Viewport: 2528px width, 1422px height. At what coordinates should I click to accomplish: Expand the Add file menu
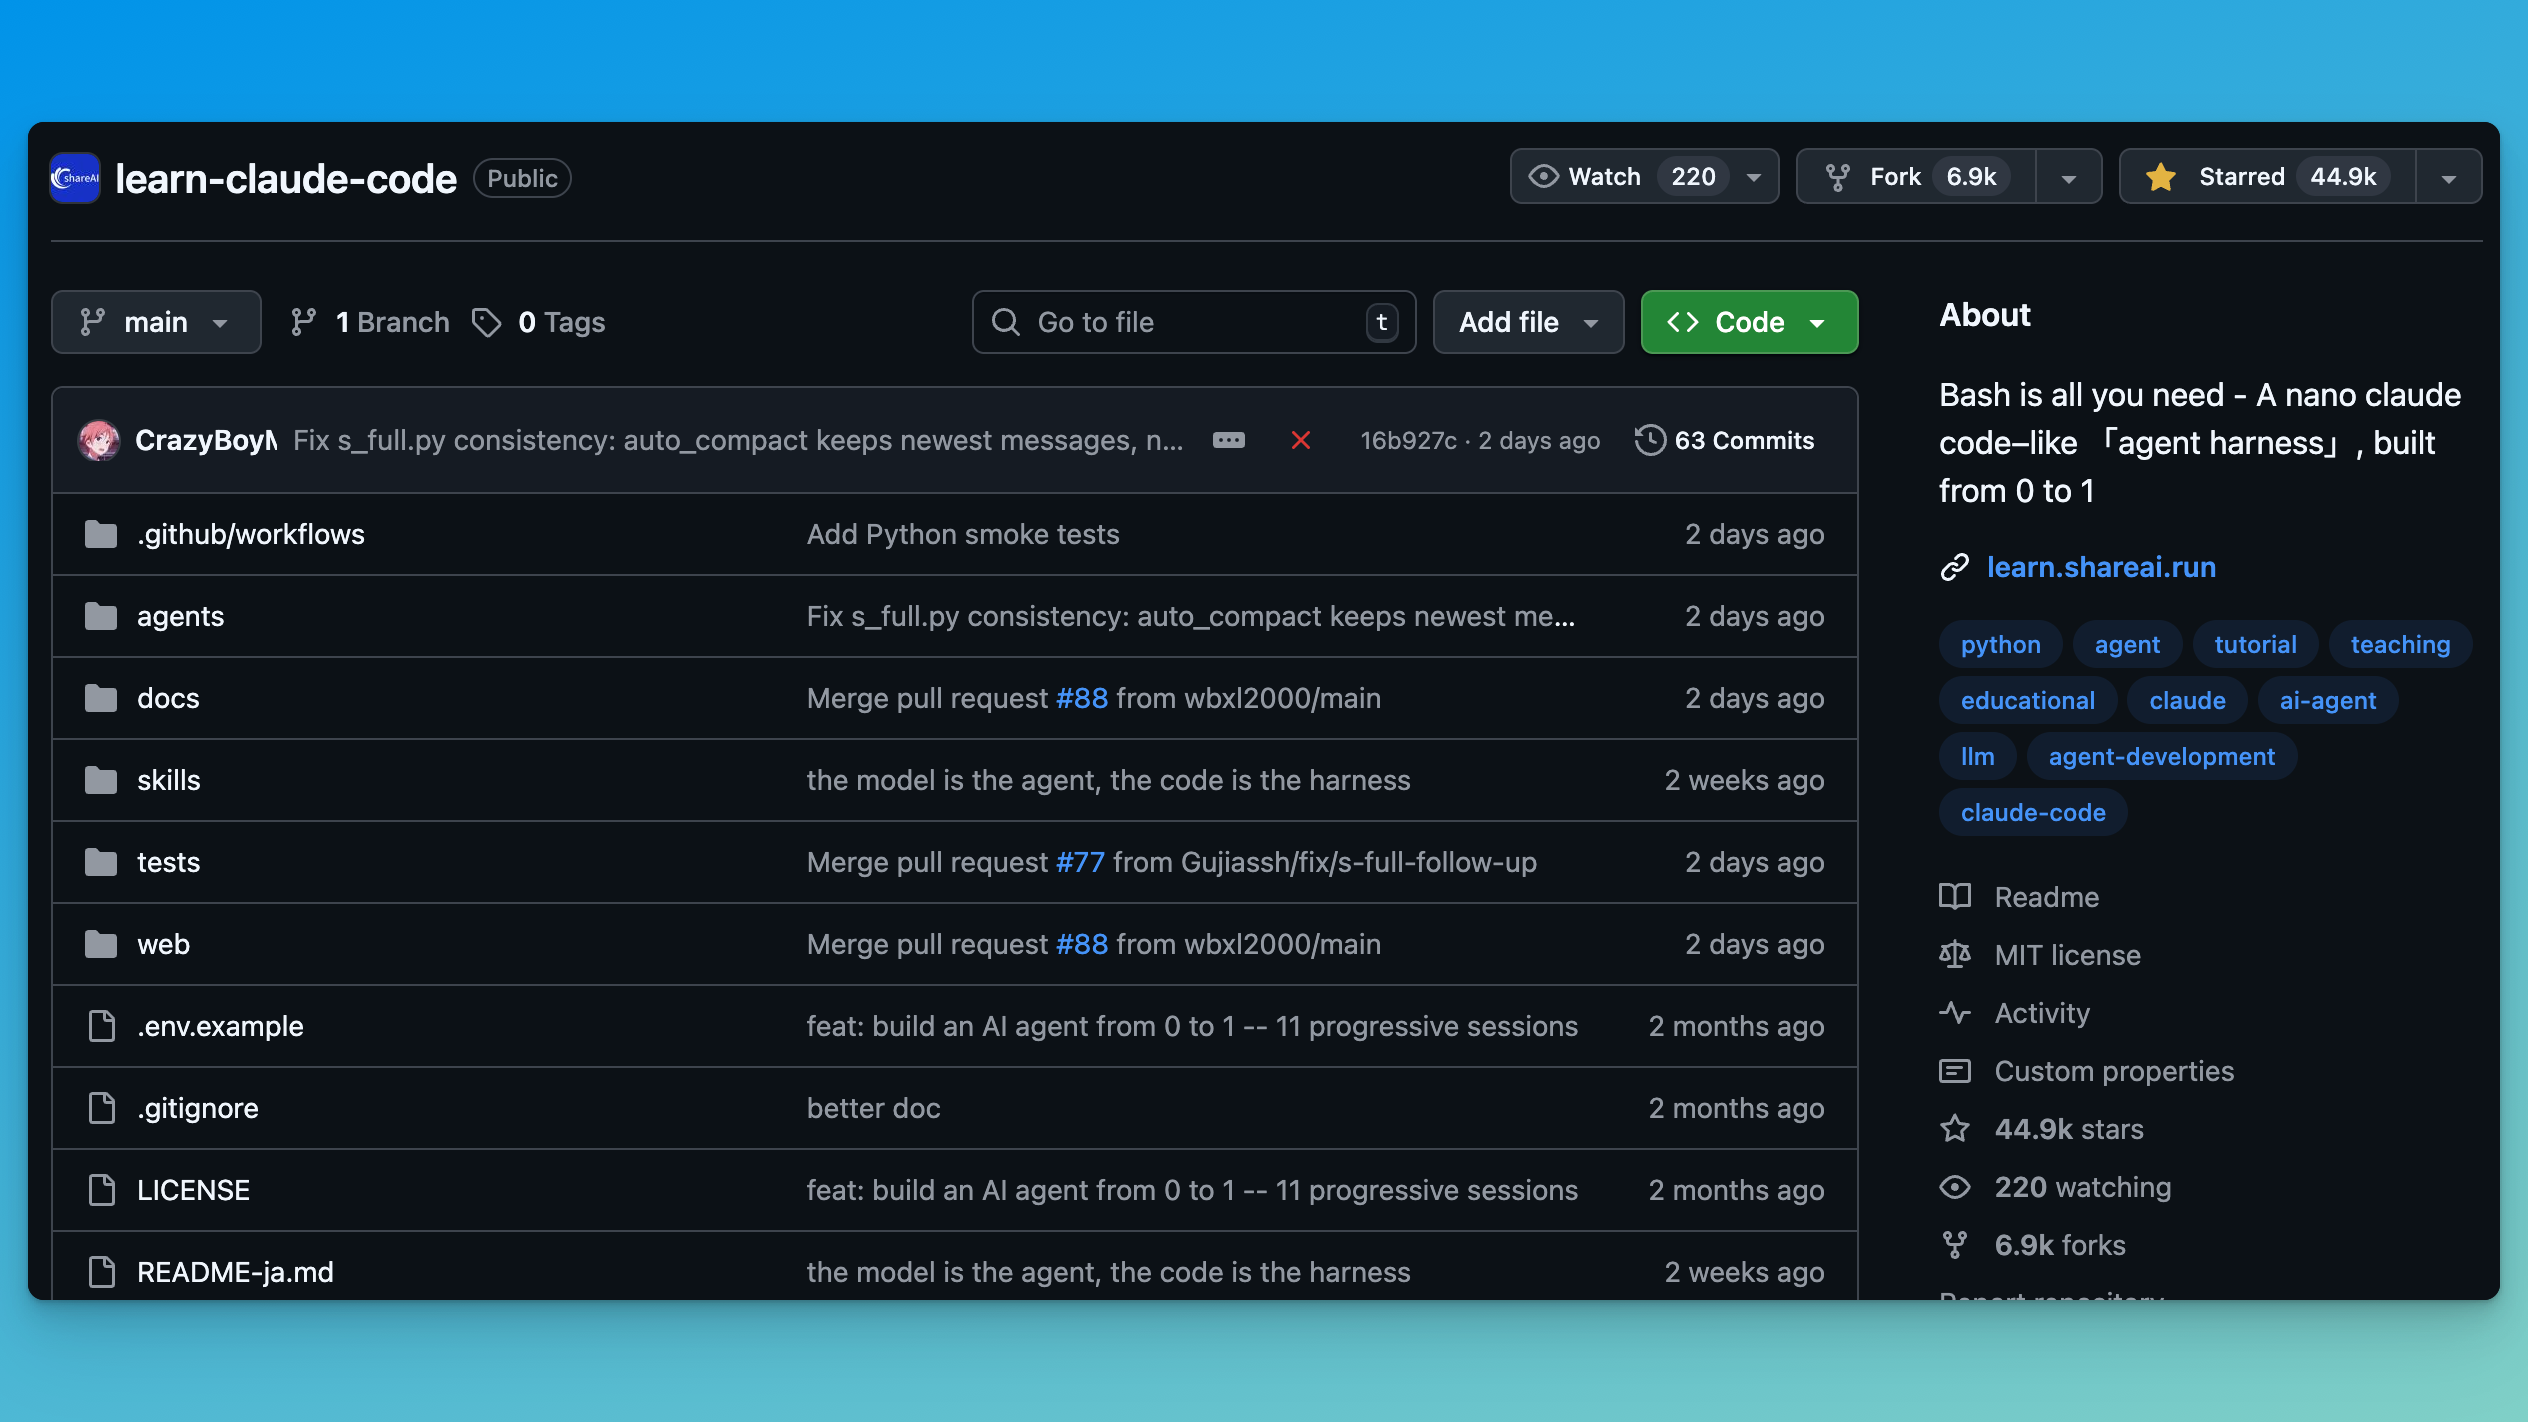pos(1527,322)
